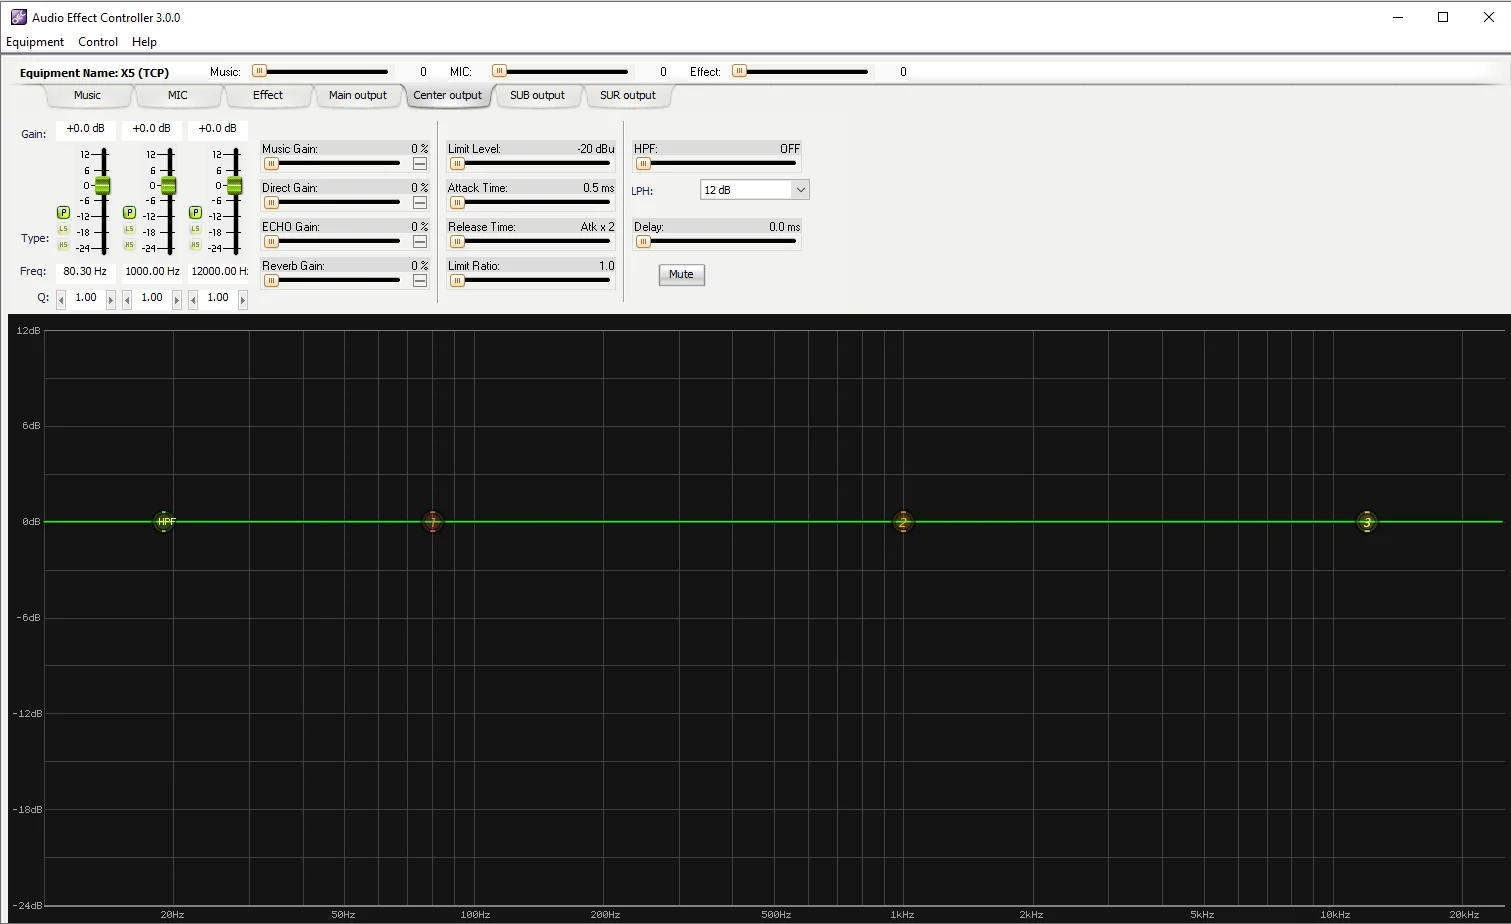Click the HPF node on the EQ graph

click(165, 522)
